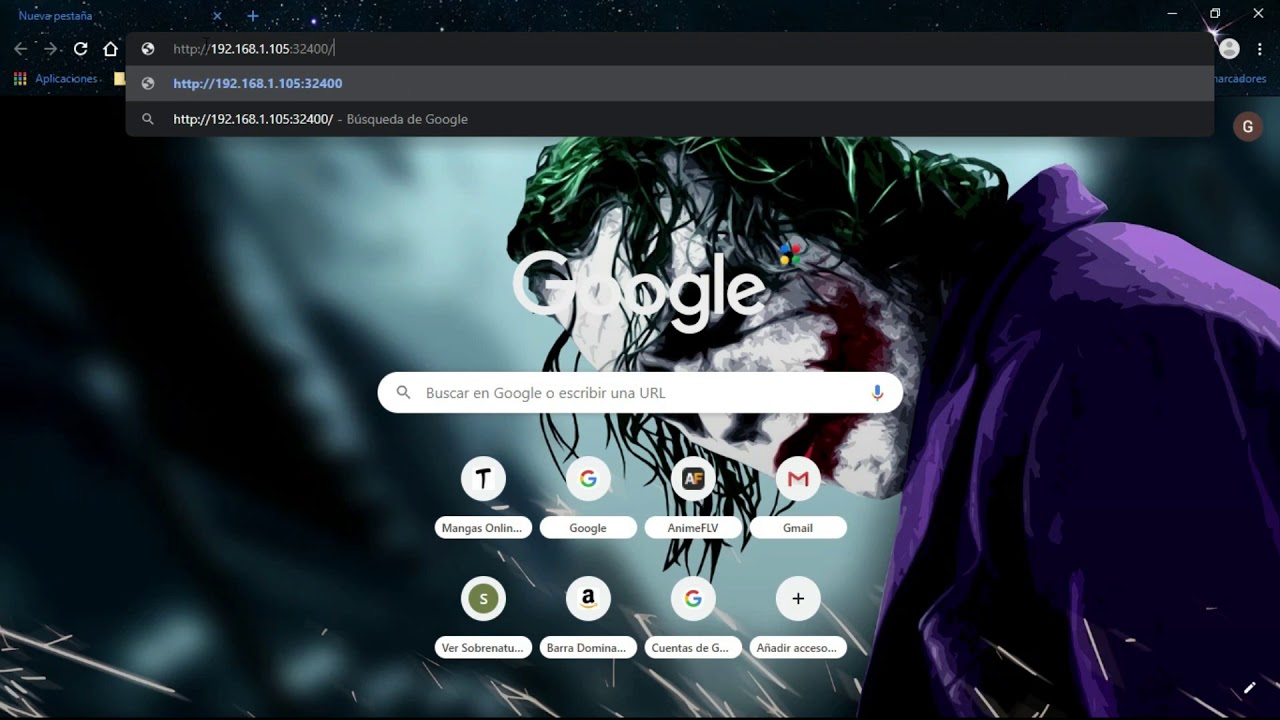Customize page with the pencil icon
The width and height of the screenshot is (1280, 720).
(1249, 688)
